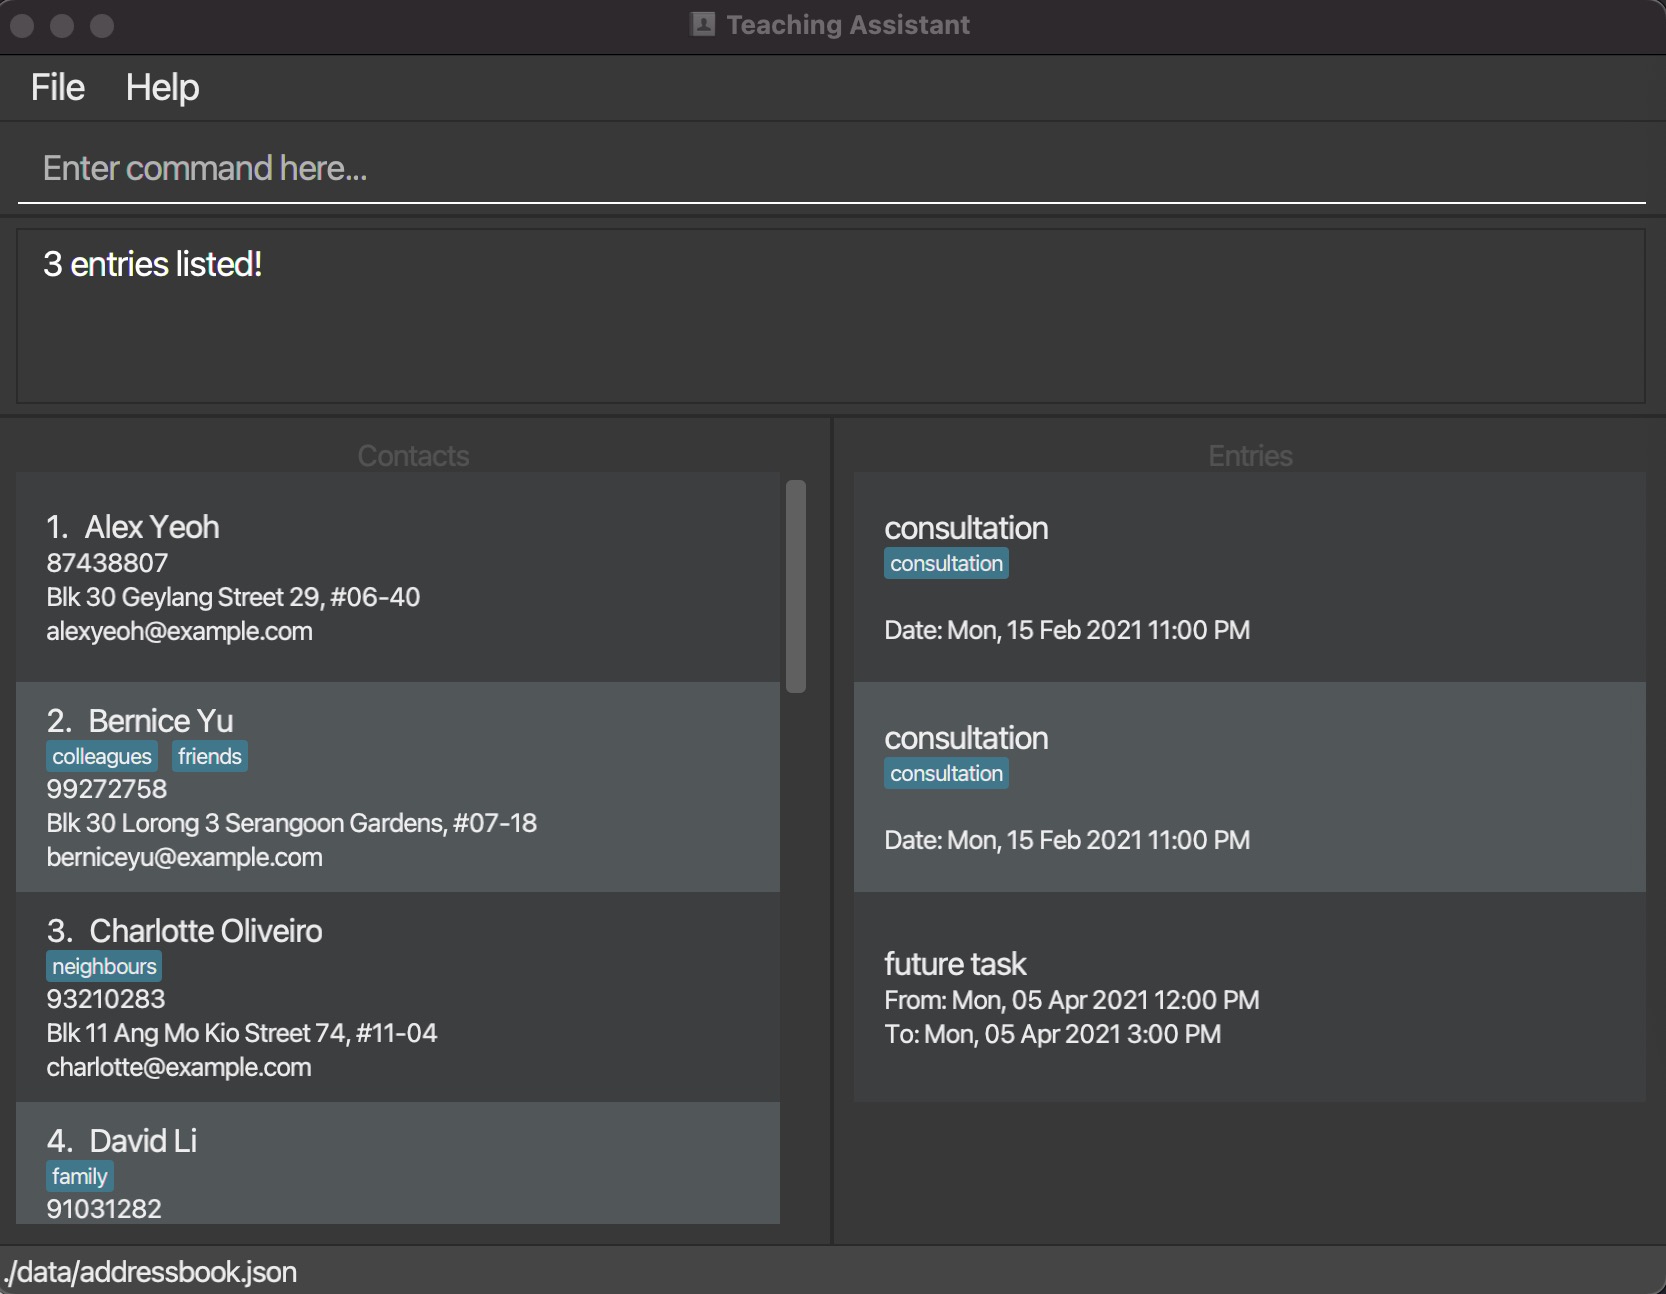Click email charlotte@example.com
The width and height of the screenshot is (1666, 1294).
pyautogui.click(x=179, y=1067)
